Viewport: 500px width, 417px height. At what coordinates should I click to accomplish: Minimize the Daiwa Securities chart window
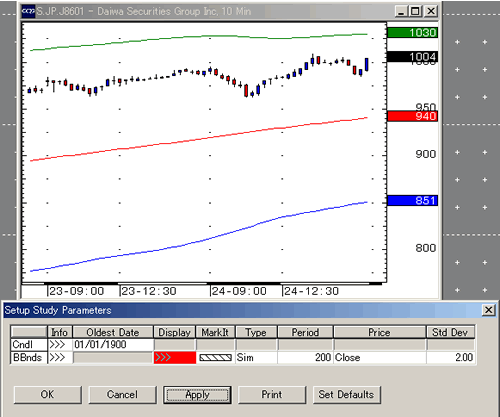(x=401, y=11)
